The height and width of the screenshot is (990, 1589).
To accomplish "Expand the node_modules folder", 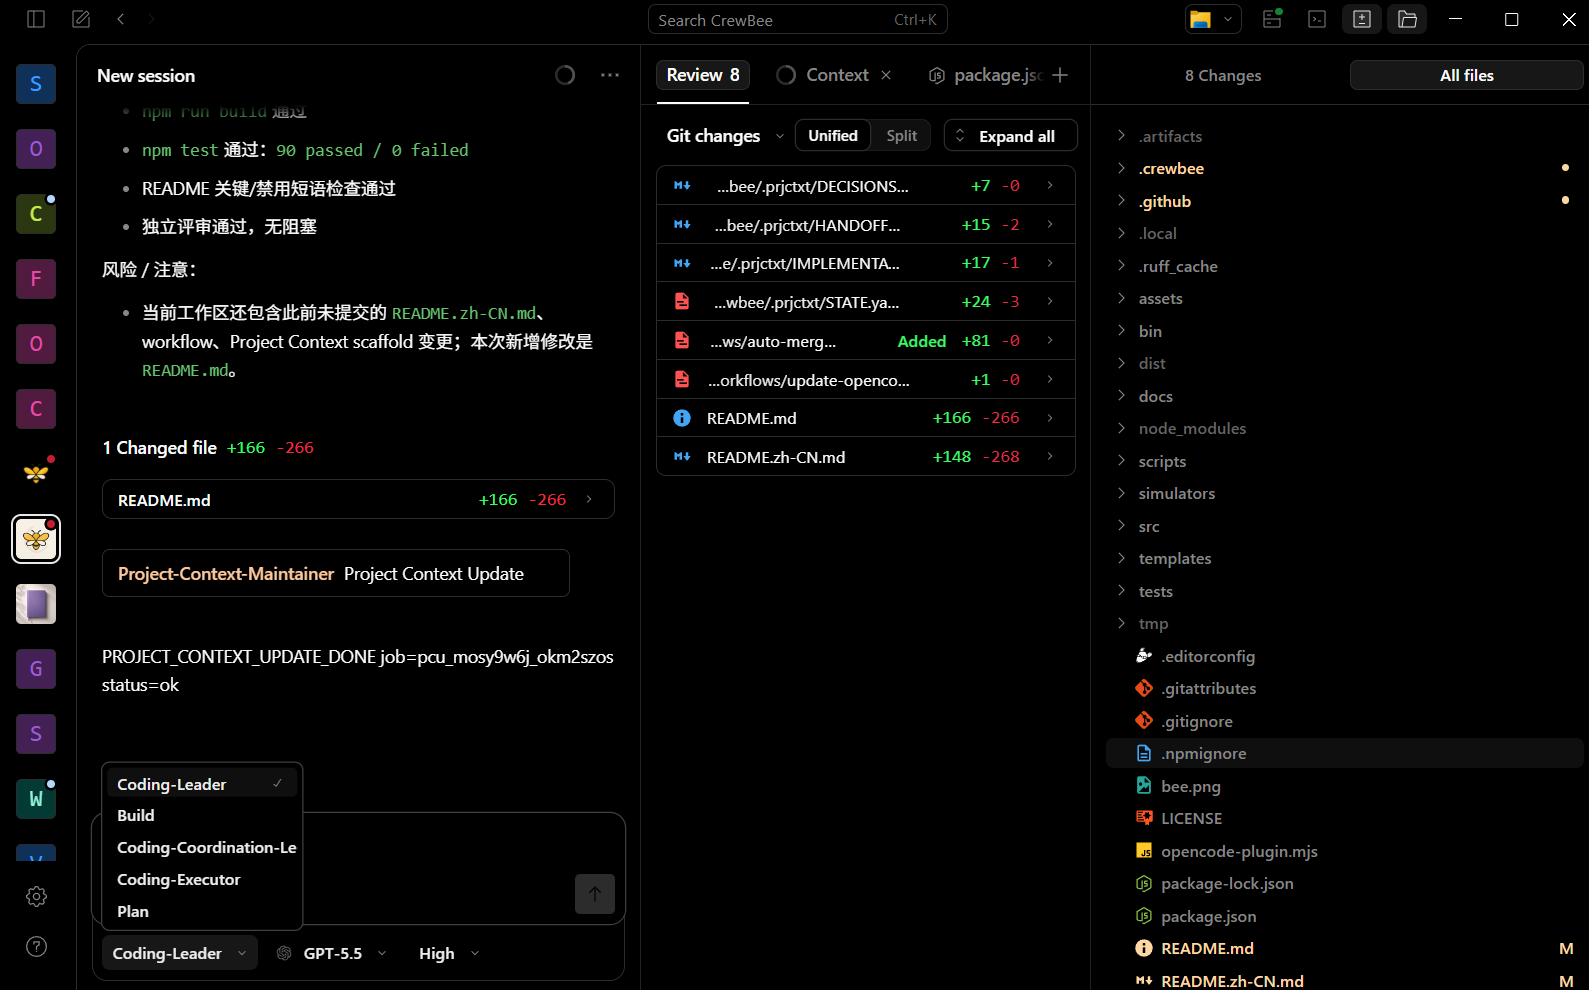I will pos(1345,428).
